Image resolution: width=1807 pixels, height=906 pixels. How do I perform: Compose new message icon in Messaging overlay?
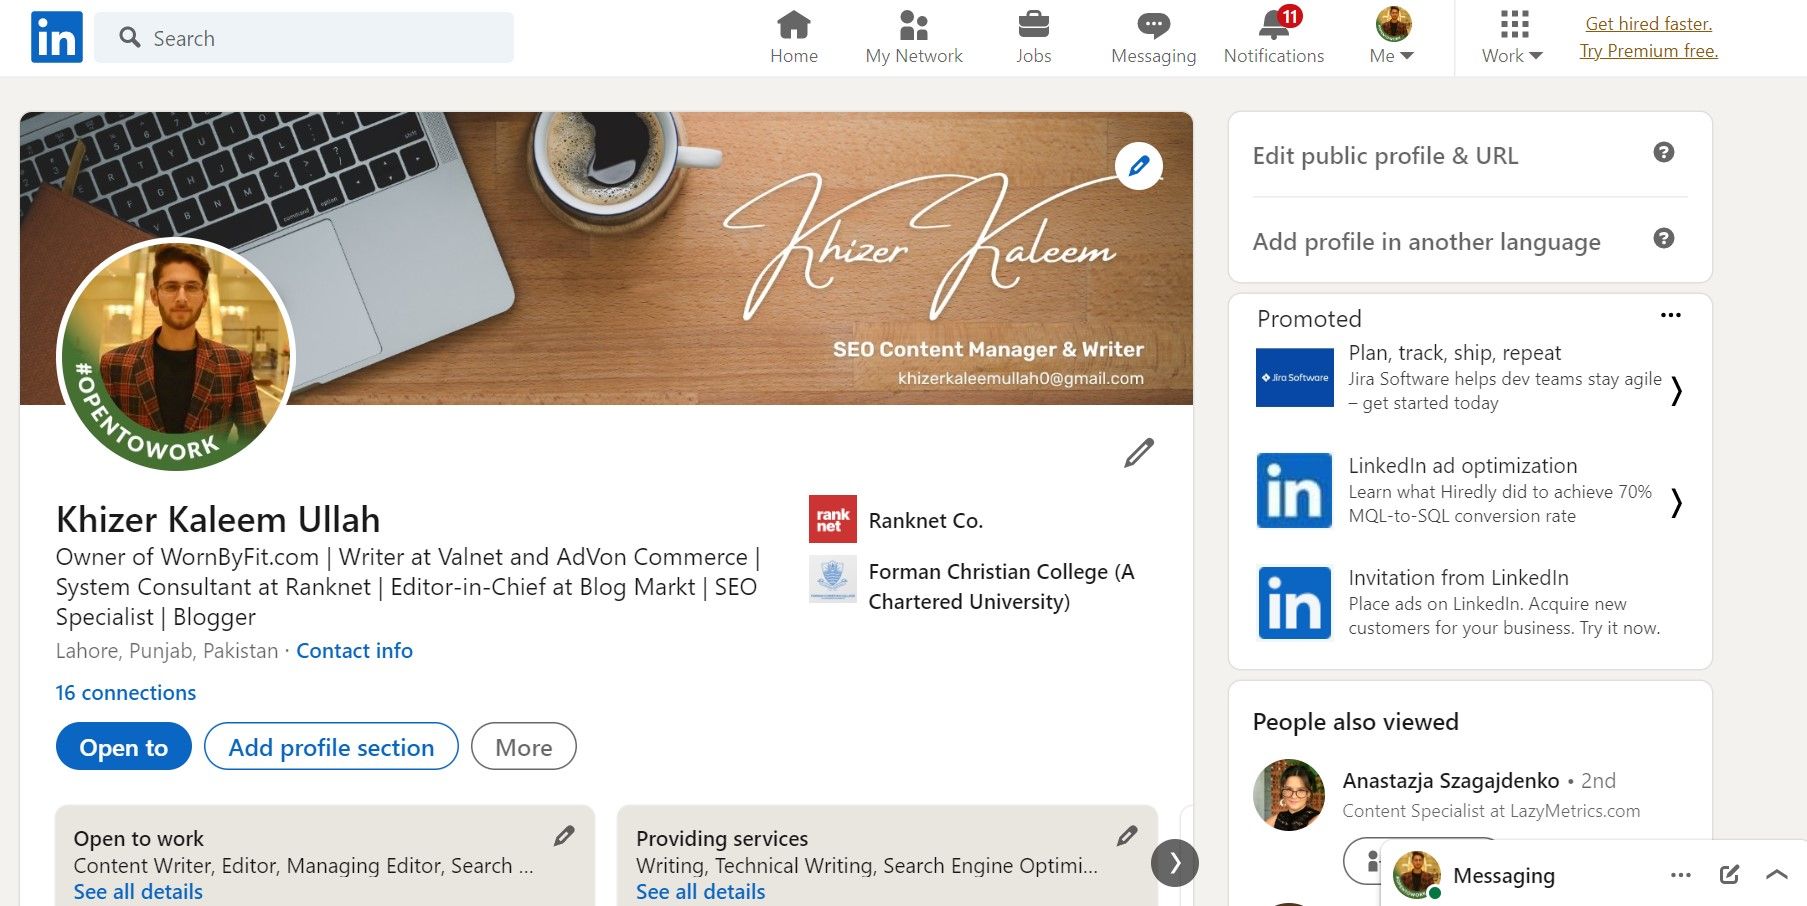pyautogui.click(x=1729, y=875)
